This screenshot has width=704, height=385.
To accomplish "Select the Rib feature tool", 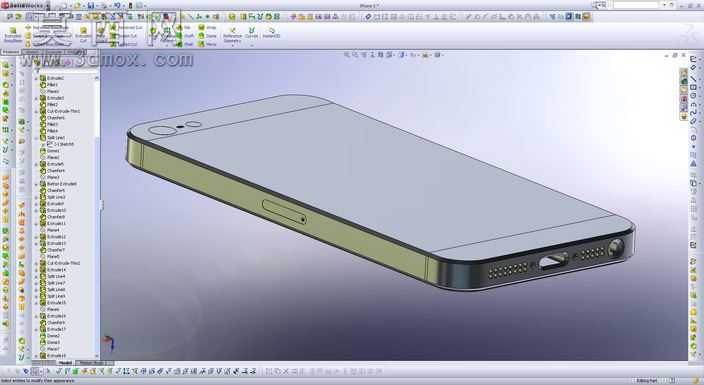I will pos(184,27).
